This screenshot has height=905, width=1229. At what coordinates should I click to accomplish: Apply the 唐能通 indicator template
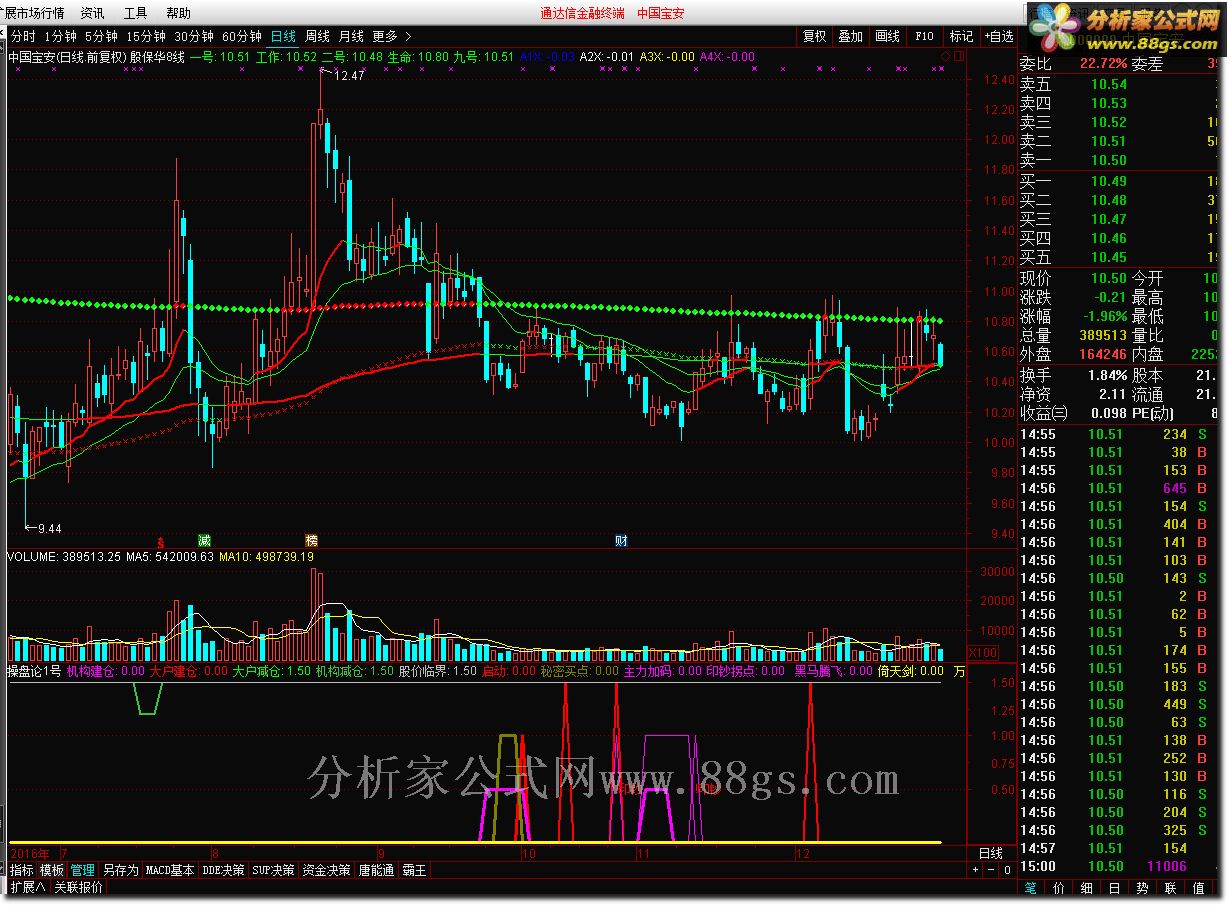pos(377,870)
